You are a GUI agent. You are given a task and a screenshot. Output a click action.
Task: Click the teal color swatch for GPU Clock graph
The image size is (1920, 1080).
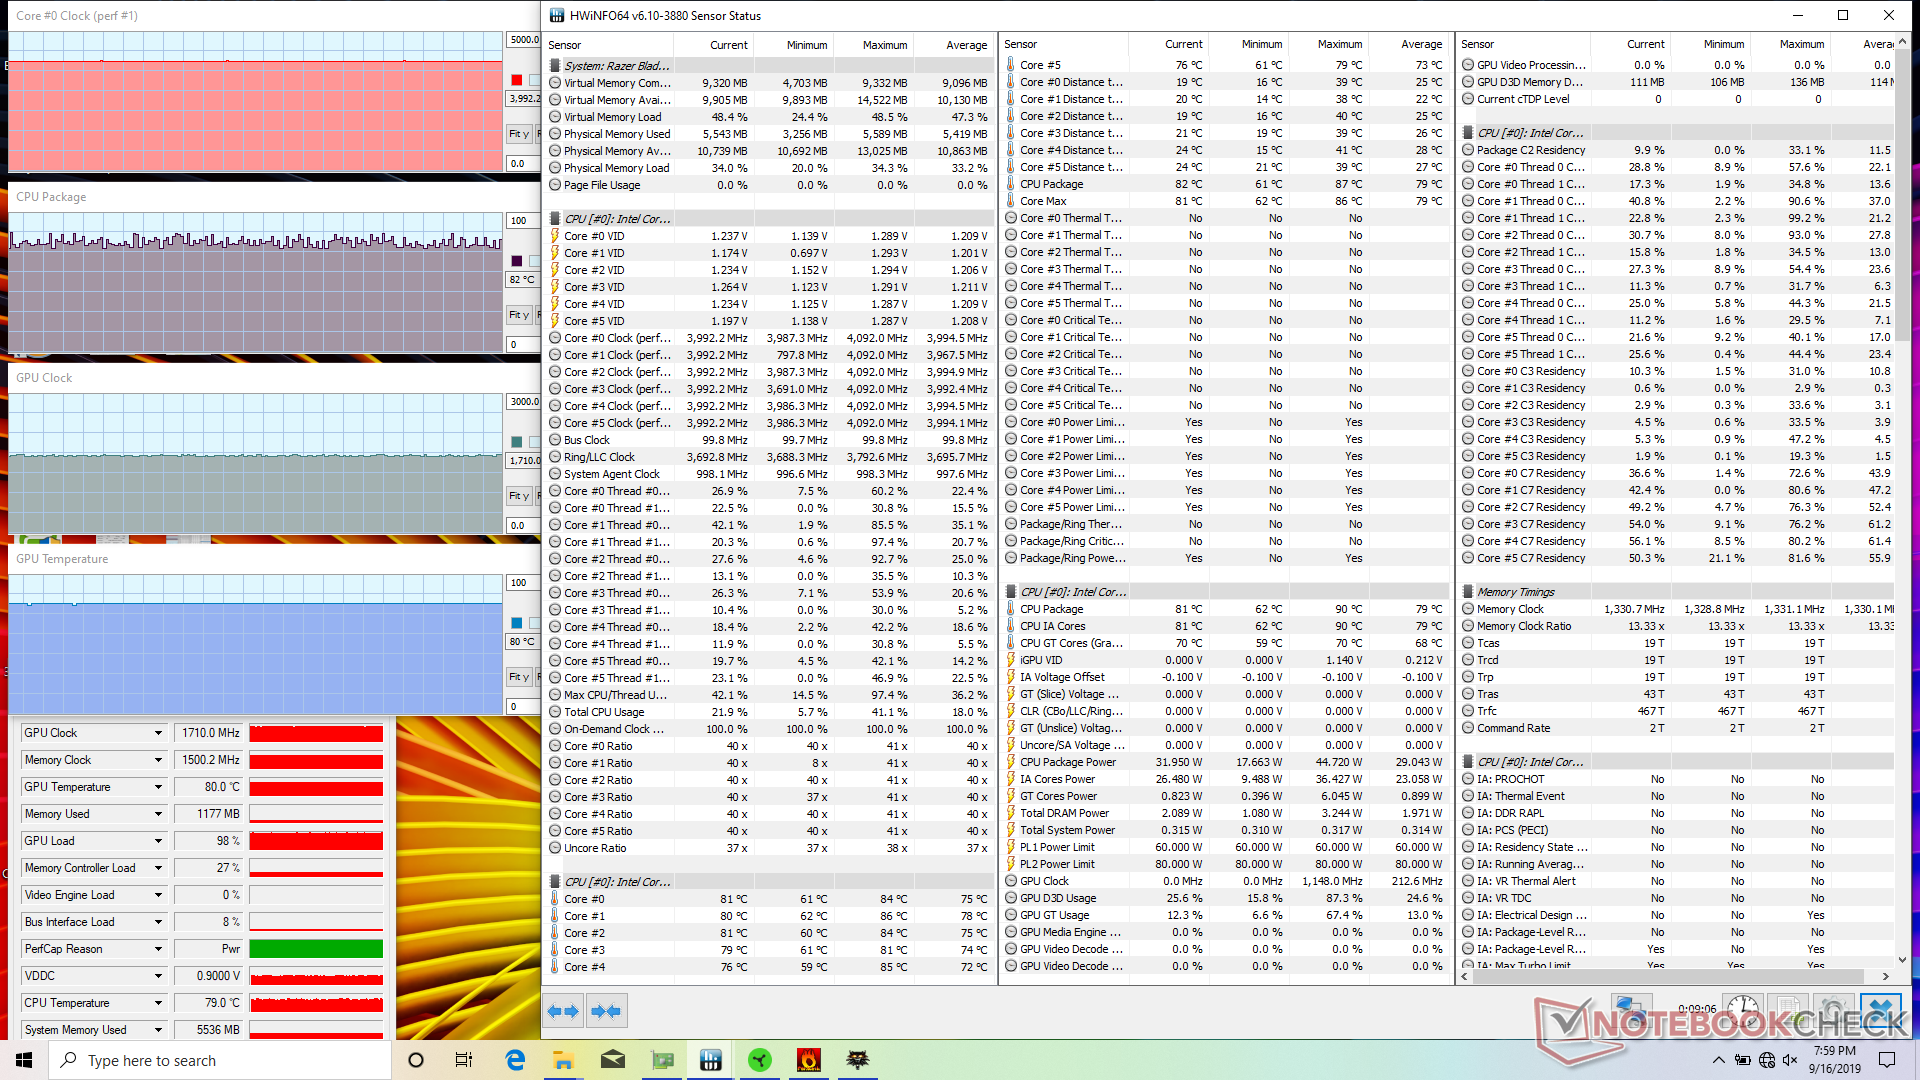pos(516,442)
